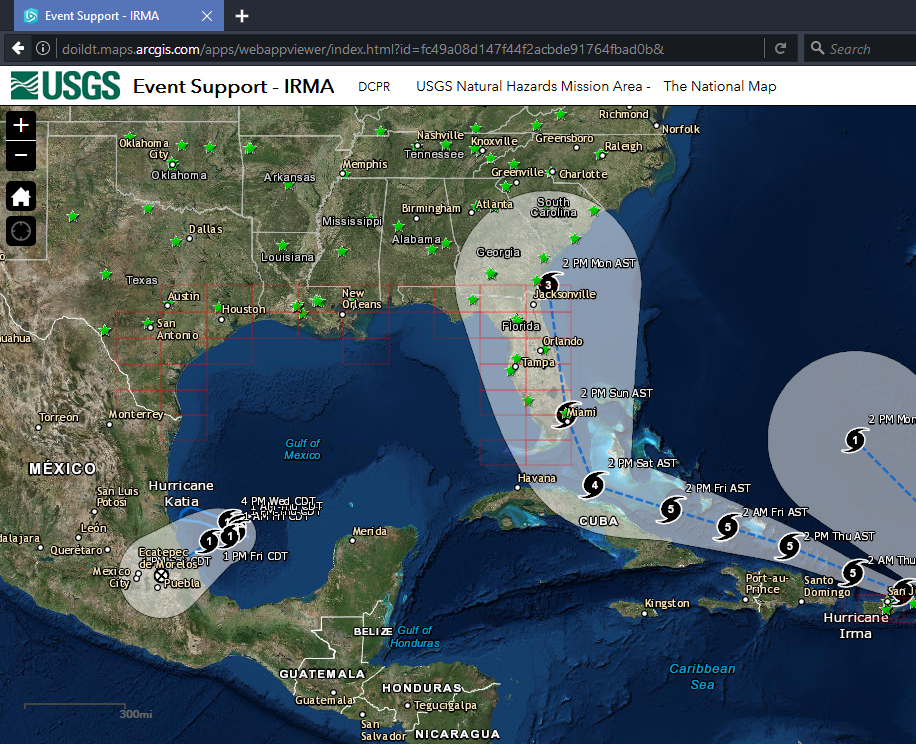916x744 pixels.
Task: Focus the browser URL address field
Action: pyautogui.click(x=409, y=48)
